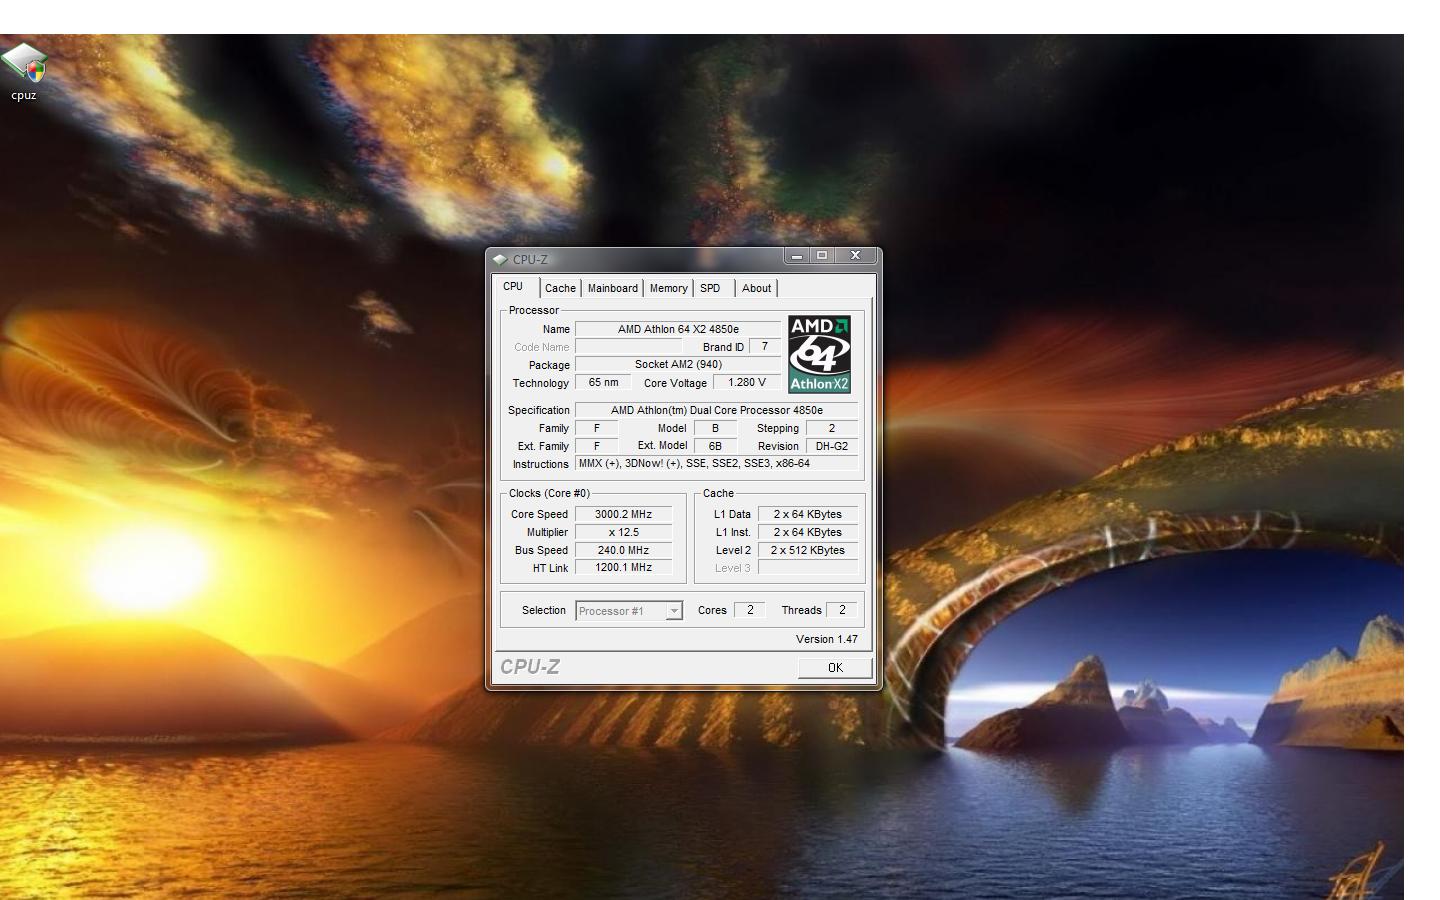Click the Version 1.47 text
The width and height of the screenshot is (1440, 900).
(827, 639)
